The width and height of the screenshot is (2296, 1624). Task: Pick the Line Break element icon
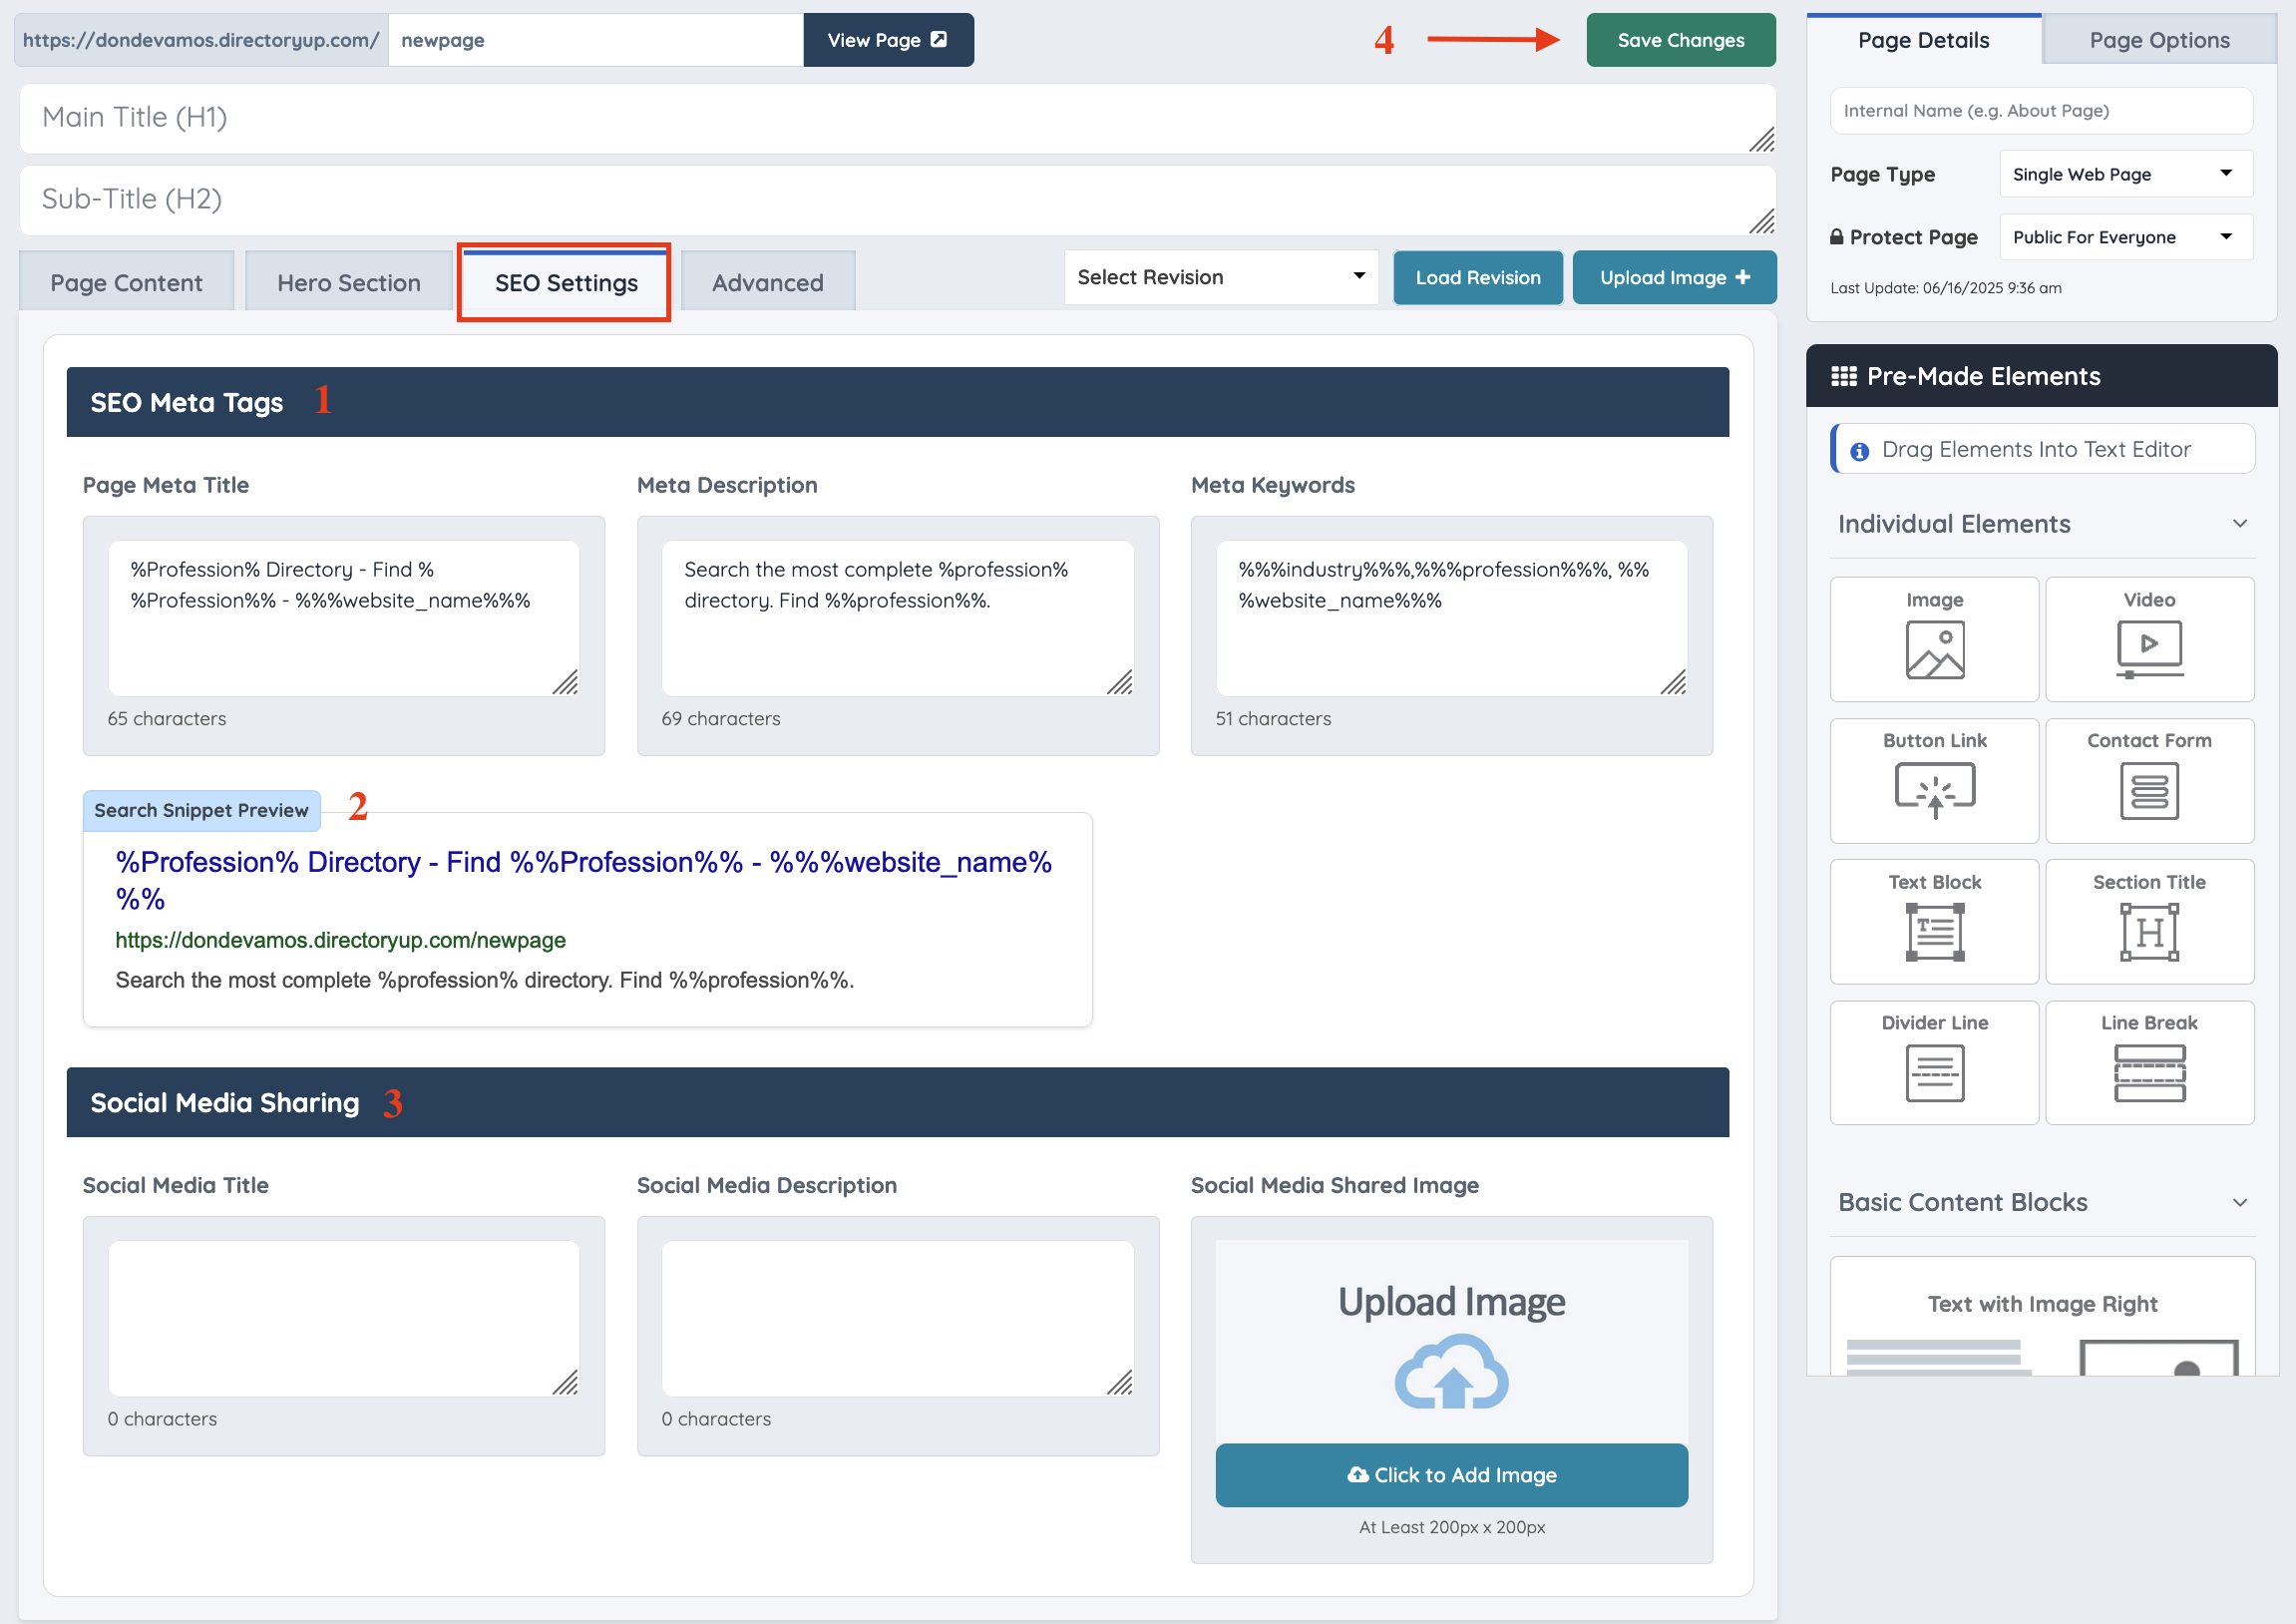point(2149,1073)
